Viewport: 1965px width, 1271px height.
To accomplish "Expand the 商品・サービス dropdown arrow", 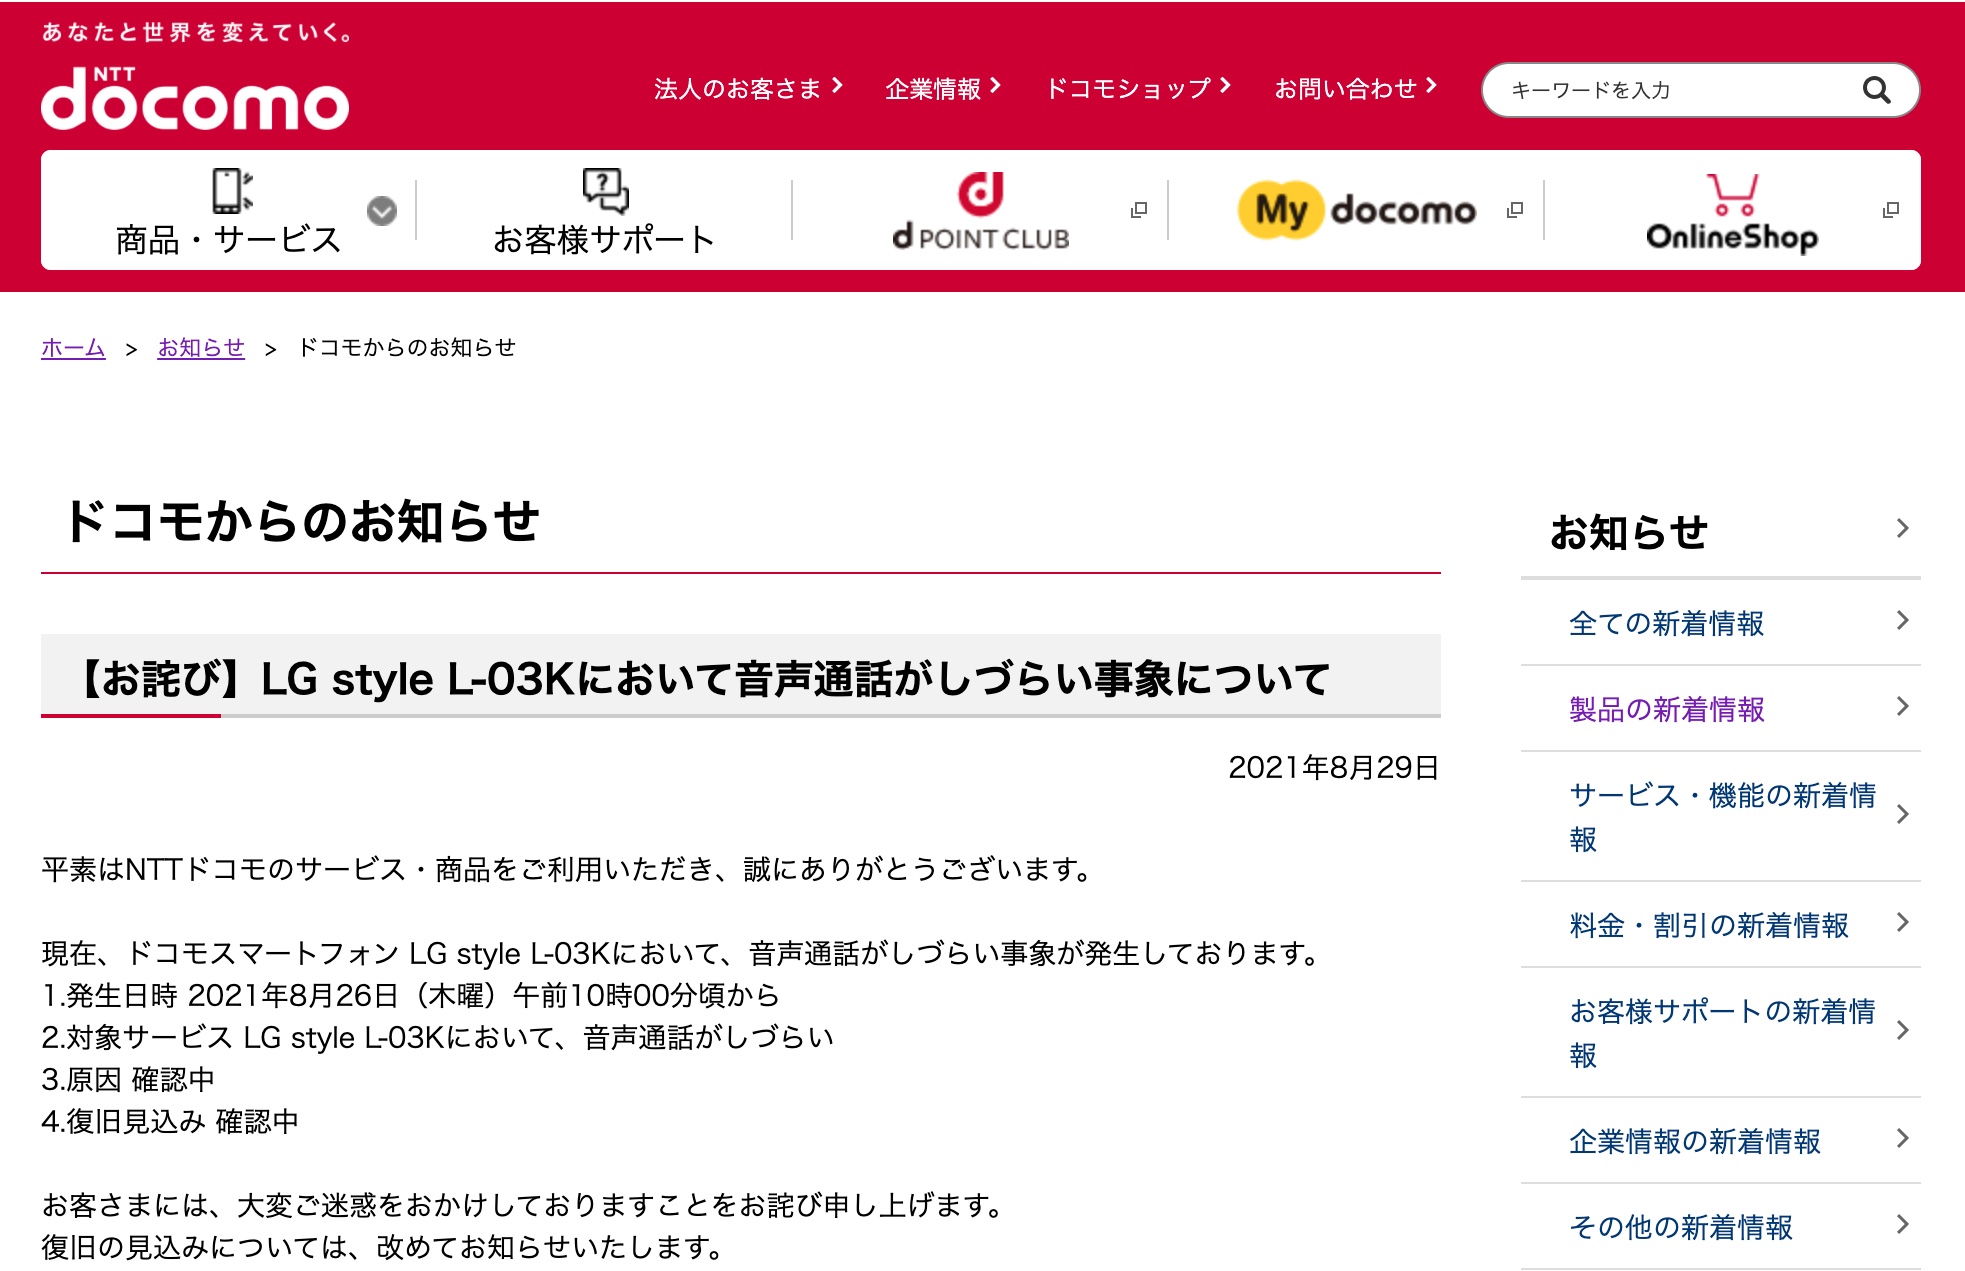I will pyautogui.click(x=382, y=211).
